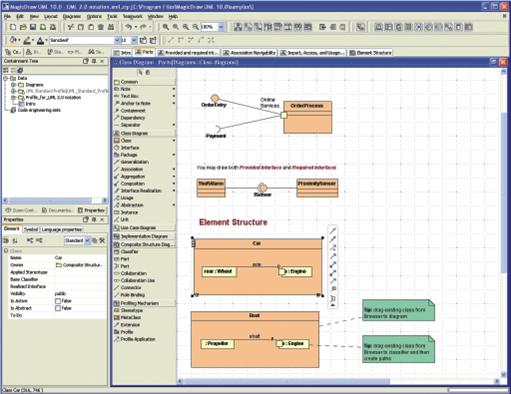
Task: Open the Symbol properties tab
Action: (31, 229)
